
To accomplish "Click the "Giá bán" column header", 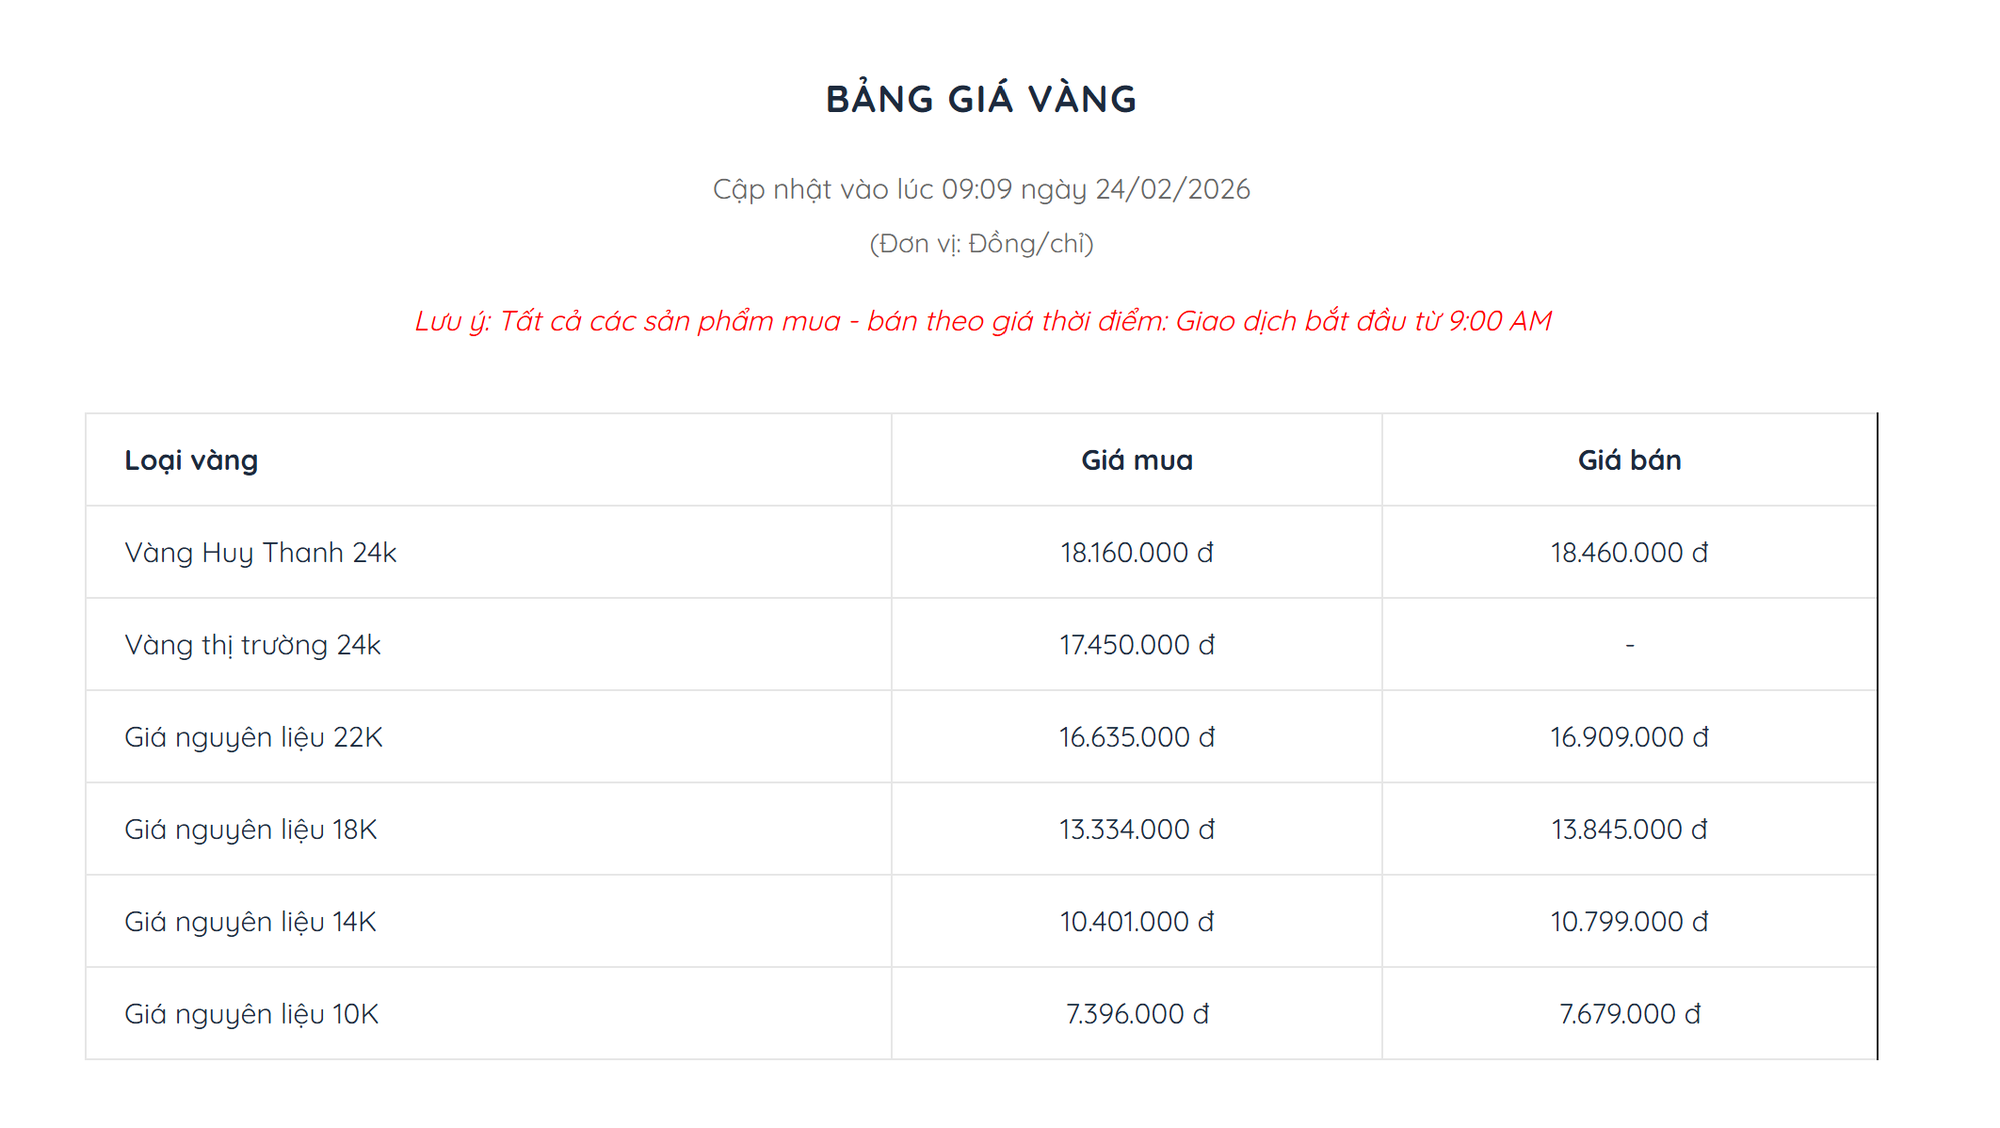I will point(1629,460).
